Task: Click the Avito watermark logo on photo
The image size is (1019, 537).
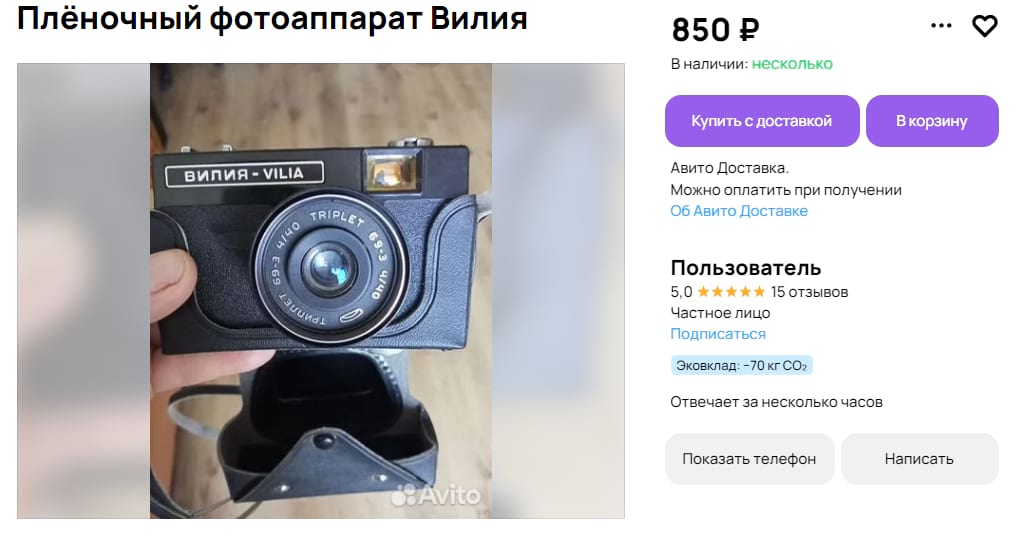Action: coord(436,495)
